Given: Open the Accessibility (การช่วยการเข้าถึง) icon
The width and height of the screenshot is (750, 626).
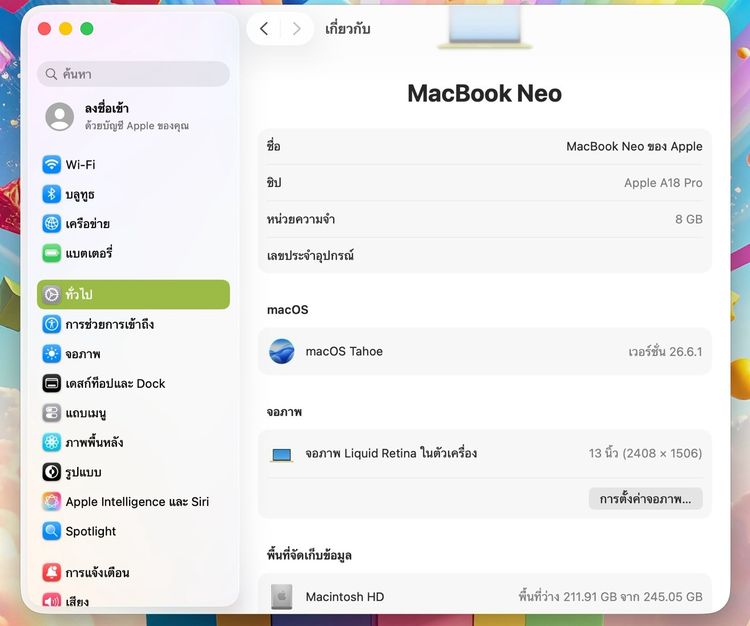Looking at the screenshot, I should click(x=51, y=324).
